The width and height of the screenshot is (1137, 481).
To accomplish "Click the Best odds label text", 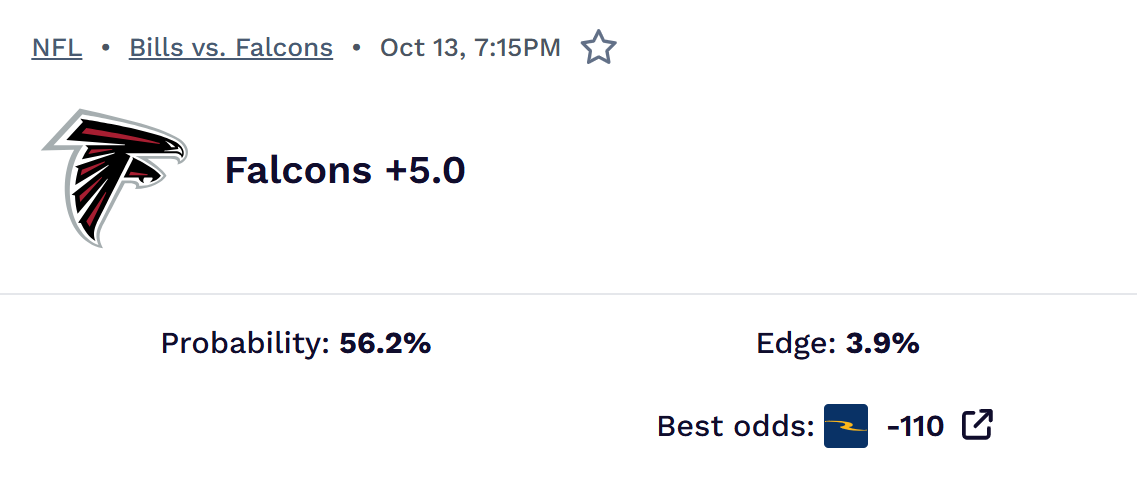I will [x=735, y=427].
